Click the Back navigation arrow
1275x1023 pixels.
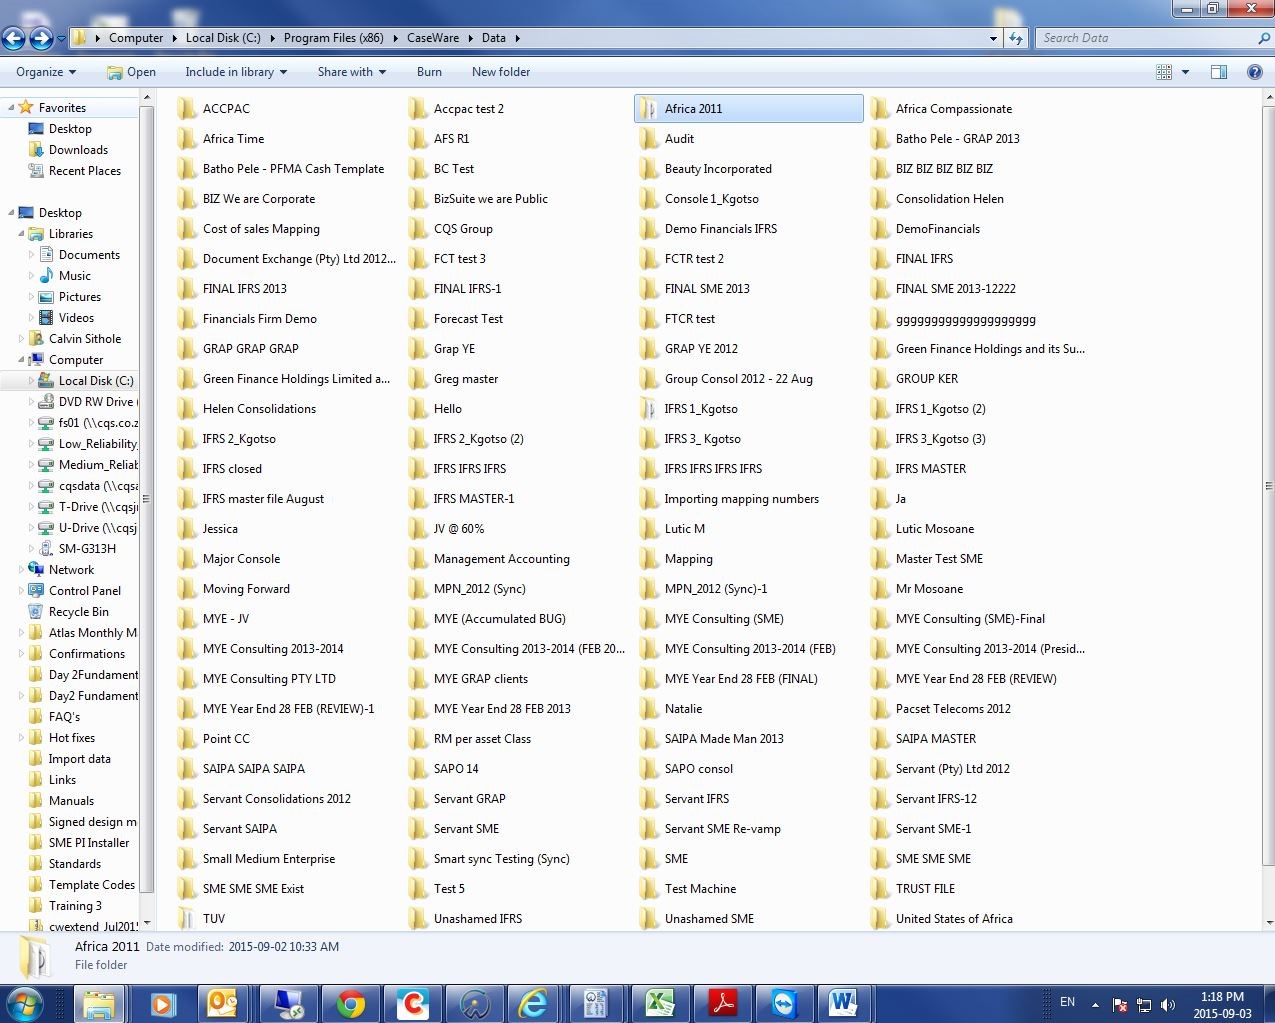[13, 38]
